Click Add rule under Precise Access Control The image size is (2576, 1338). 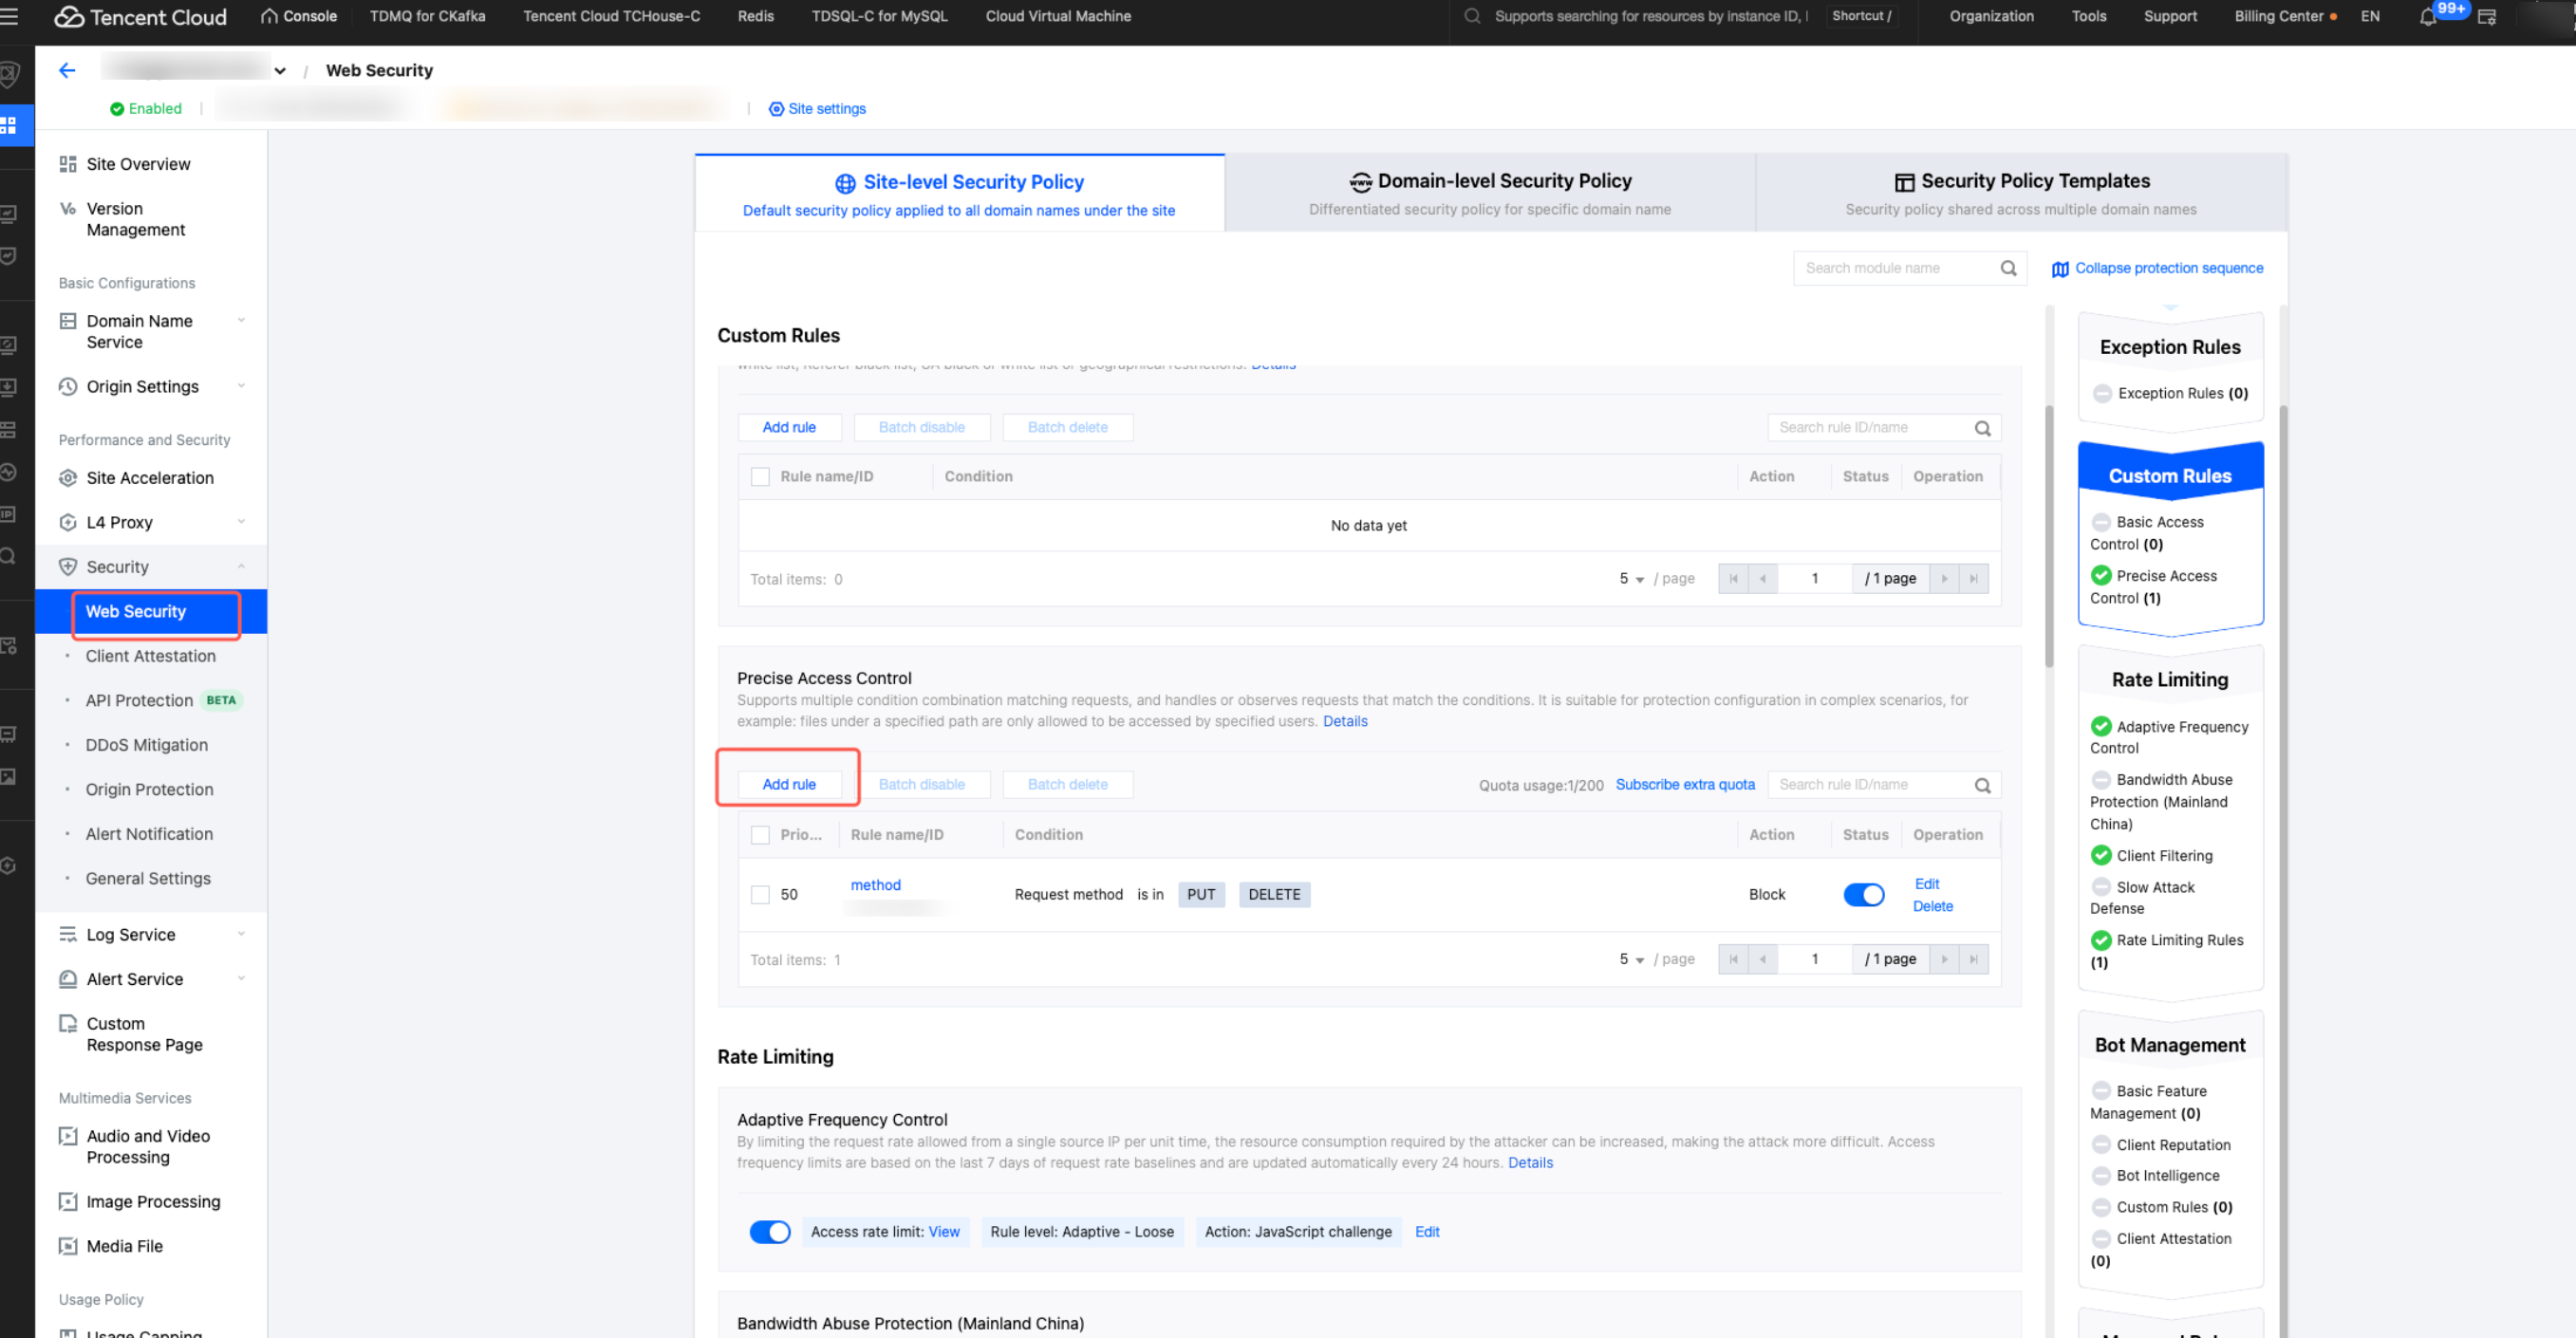(x=788, y=784)
